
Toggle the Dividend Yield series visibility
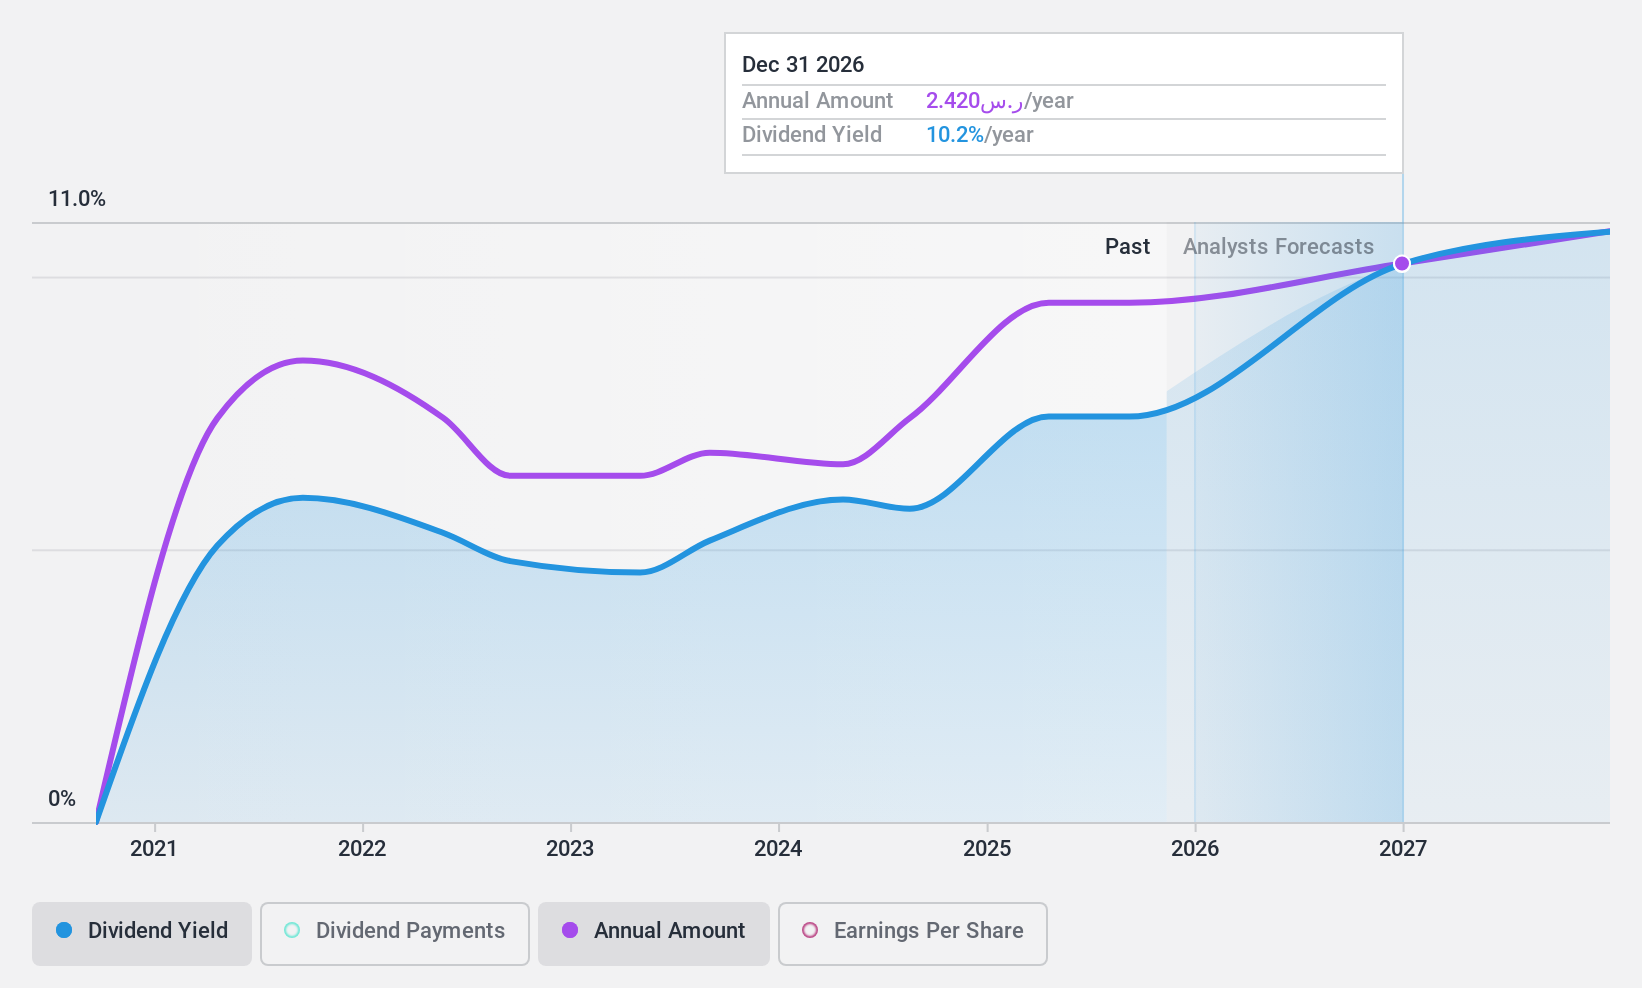[141, 931]
